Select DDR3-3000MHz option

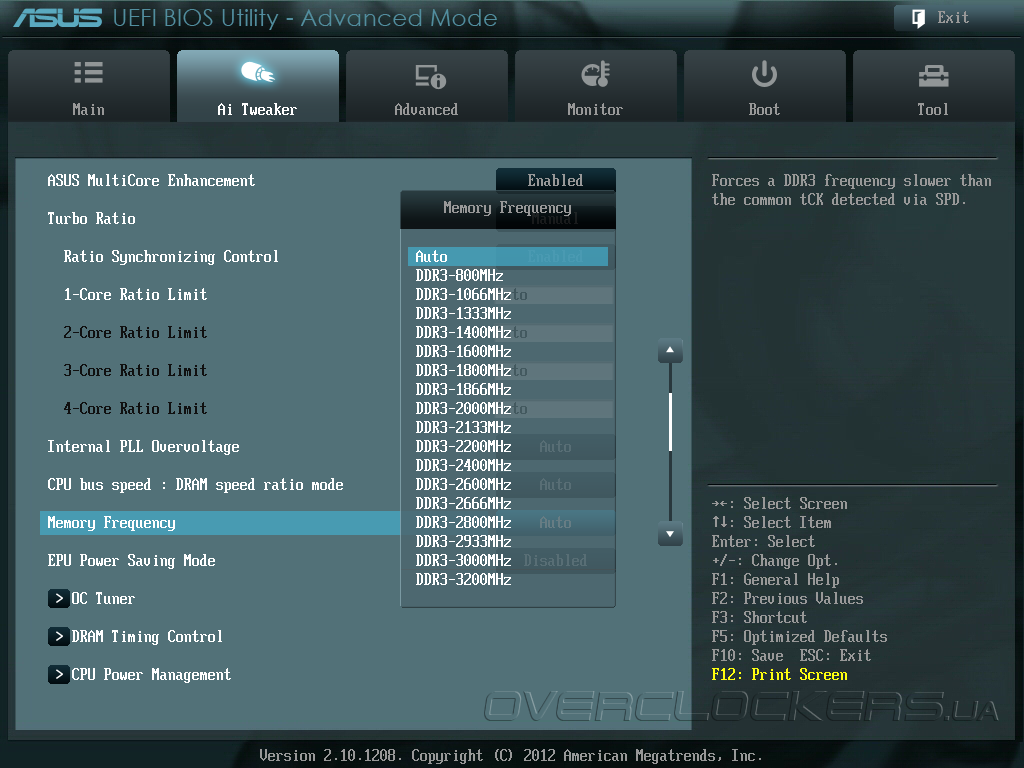(508, 560)
